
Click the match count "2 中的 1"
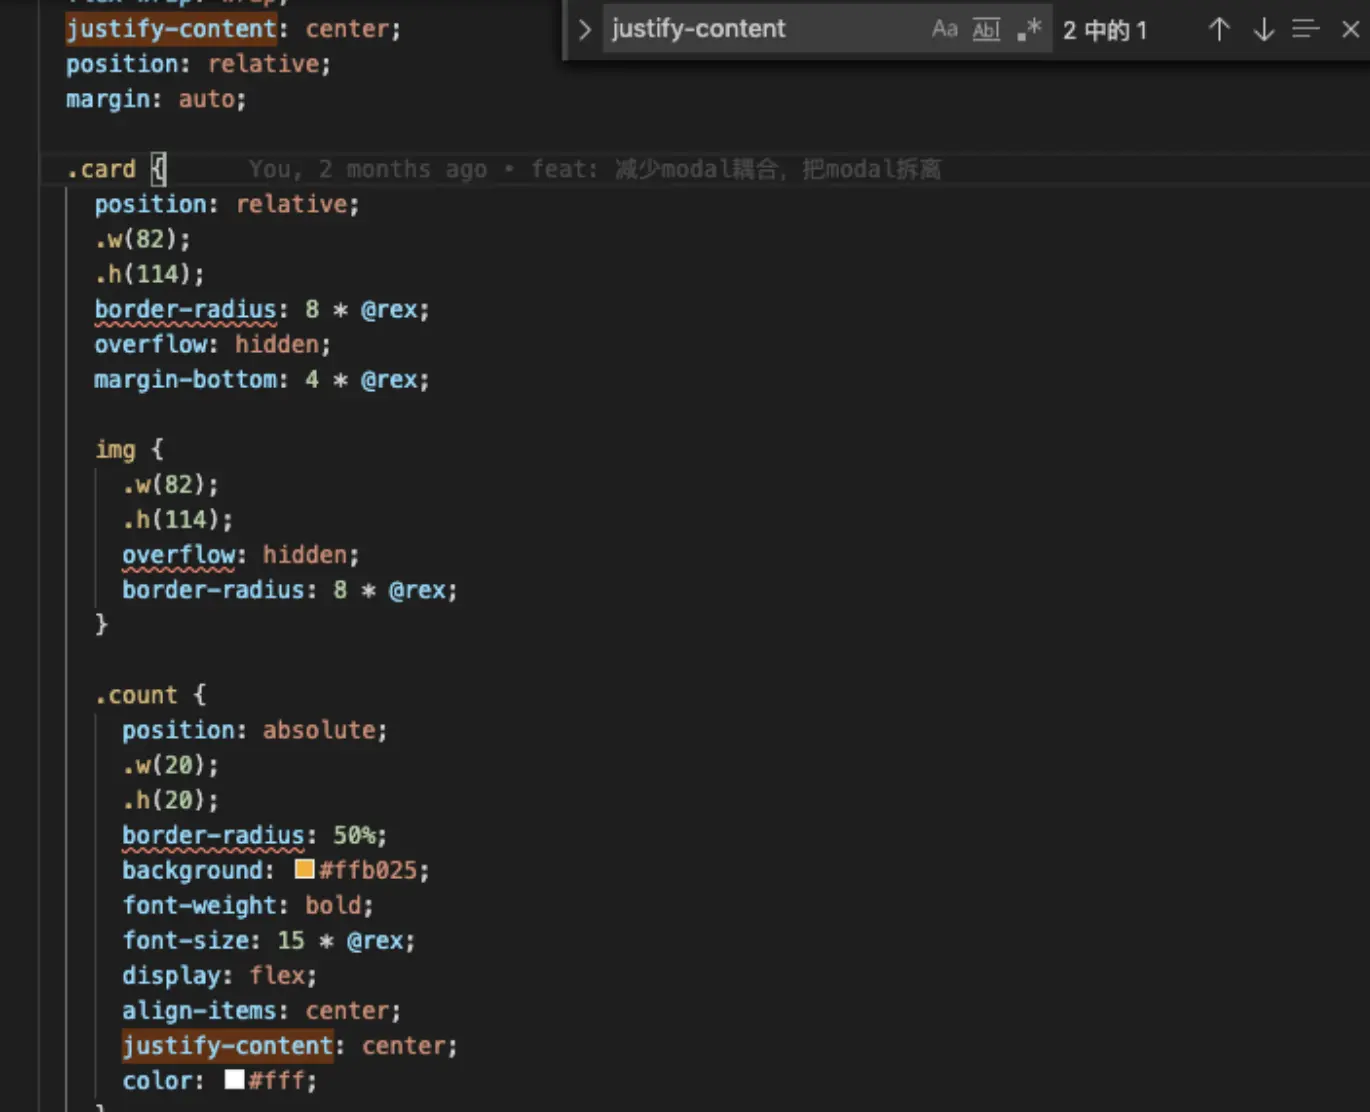point(1104,30)
